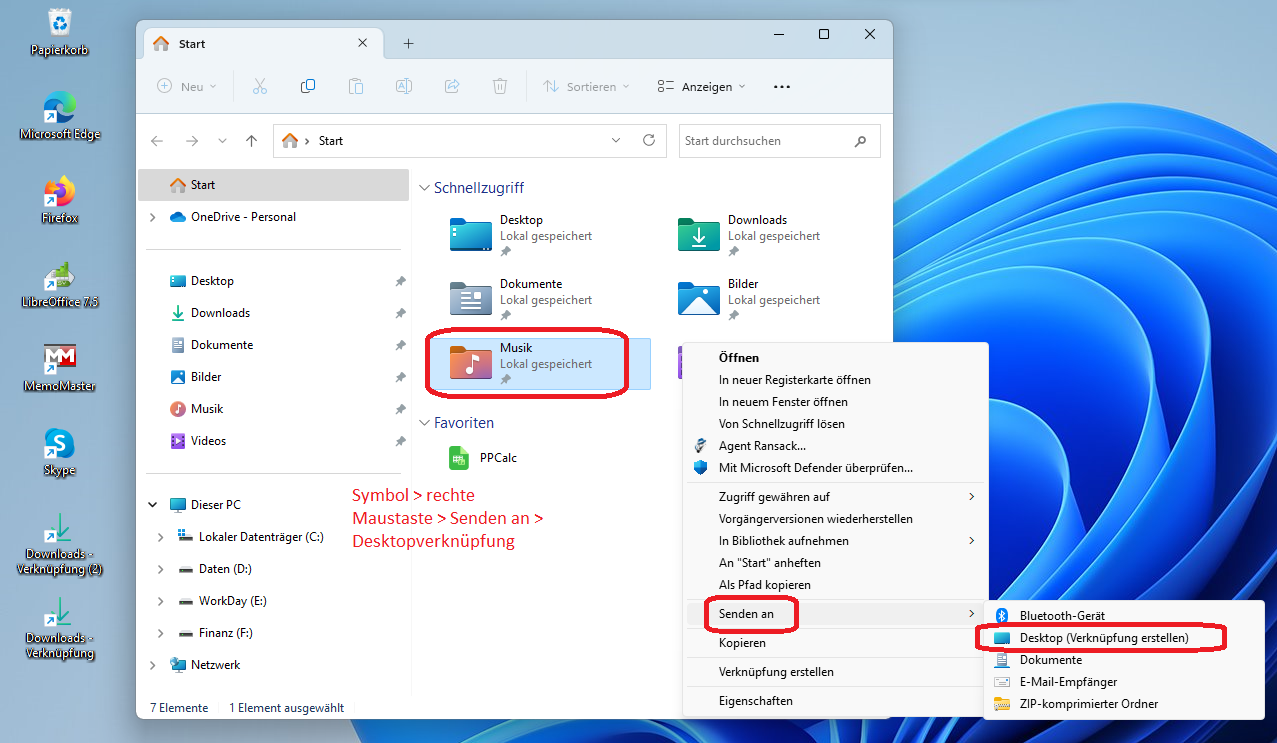The width and height of the screenshot is (1277, 743).
Task: Select WorkDay (E:) in navigation pane
Action: tap(273, 601)
